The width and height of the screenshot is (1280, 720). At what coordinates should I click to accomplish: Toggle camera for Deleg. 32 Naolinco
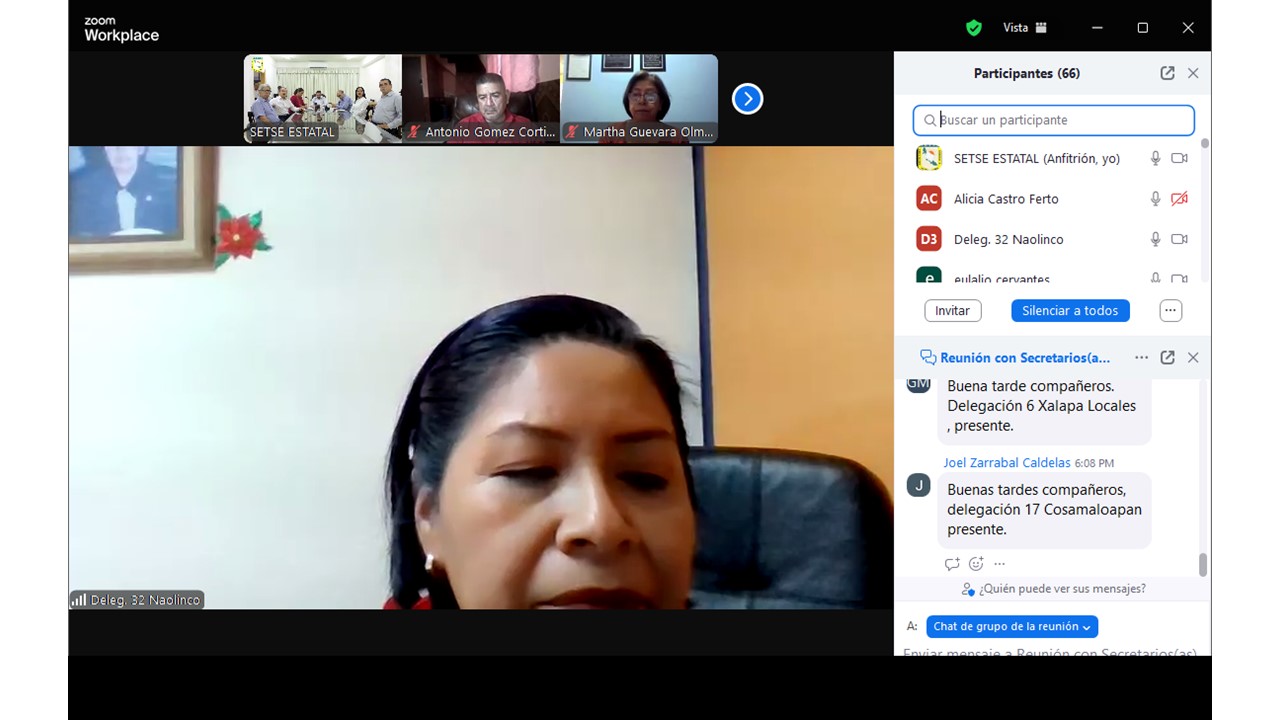(x=1179, y=239)
